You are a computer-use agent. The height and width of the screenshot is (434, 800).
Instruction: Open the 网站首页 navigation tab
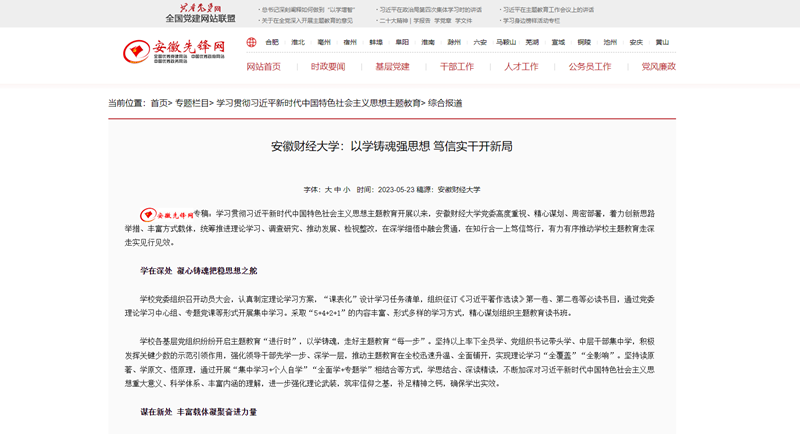click(x=264, y=67)
